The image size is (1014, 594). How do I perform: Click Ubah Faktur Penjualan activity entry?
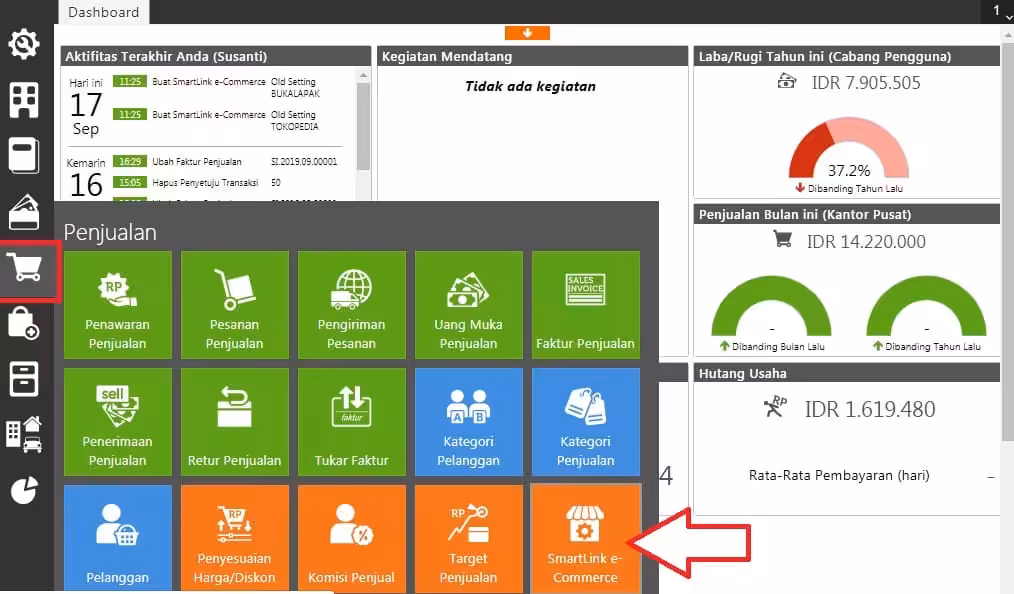226,162
